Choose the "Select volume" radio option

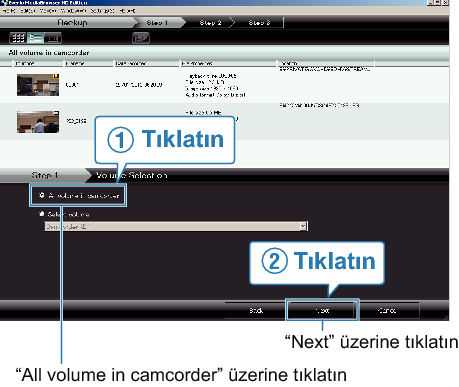tap(42, 214)
